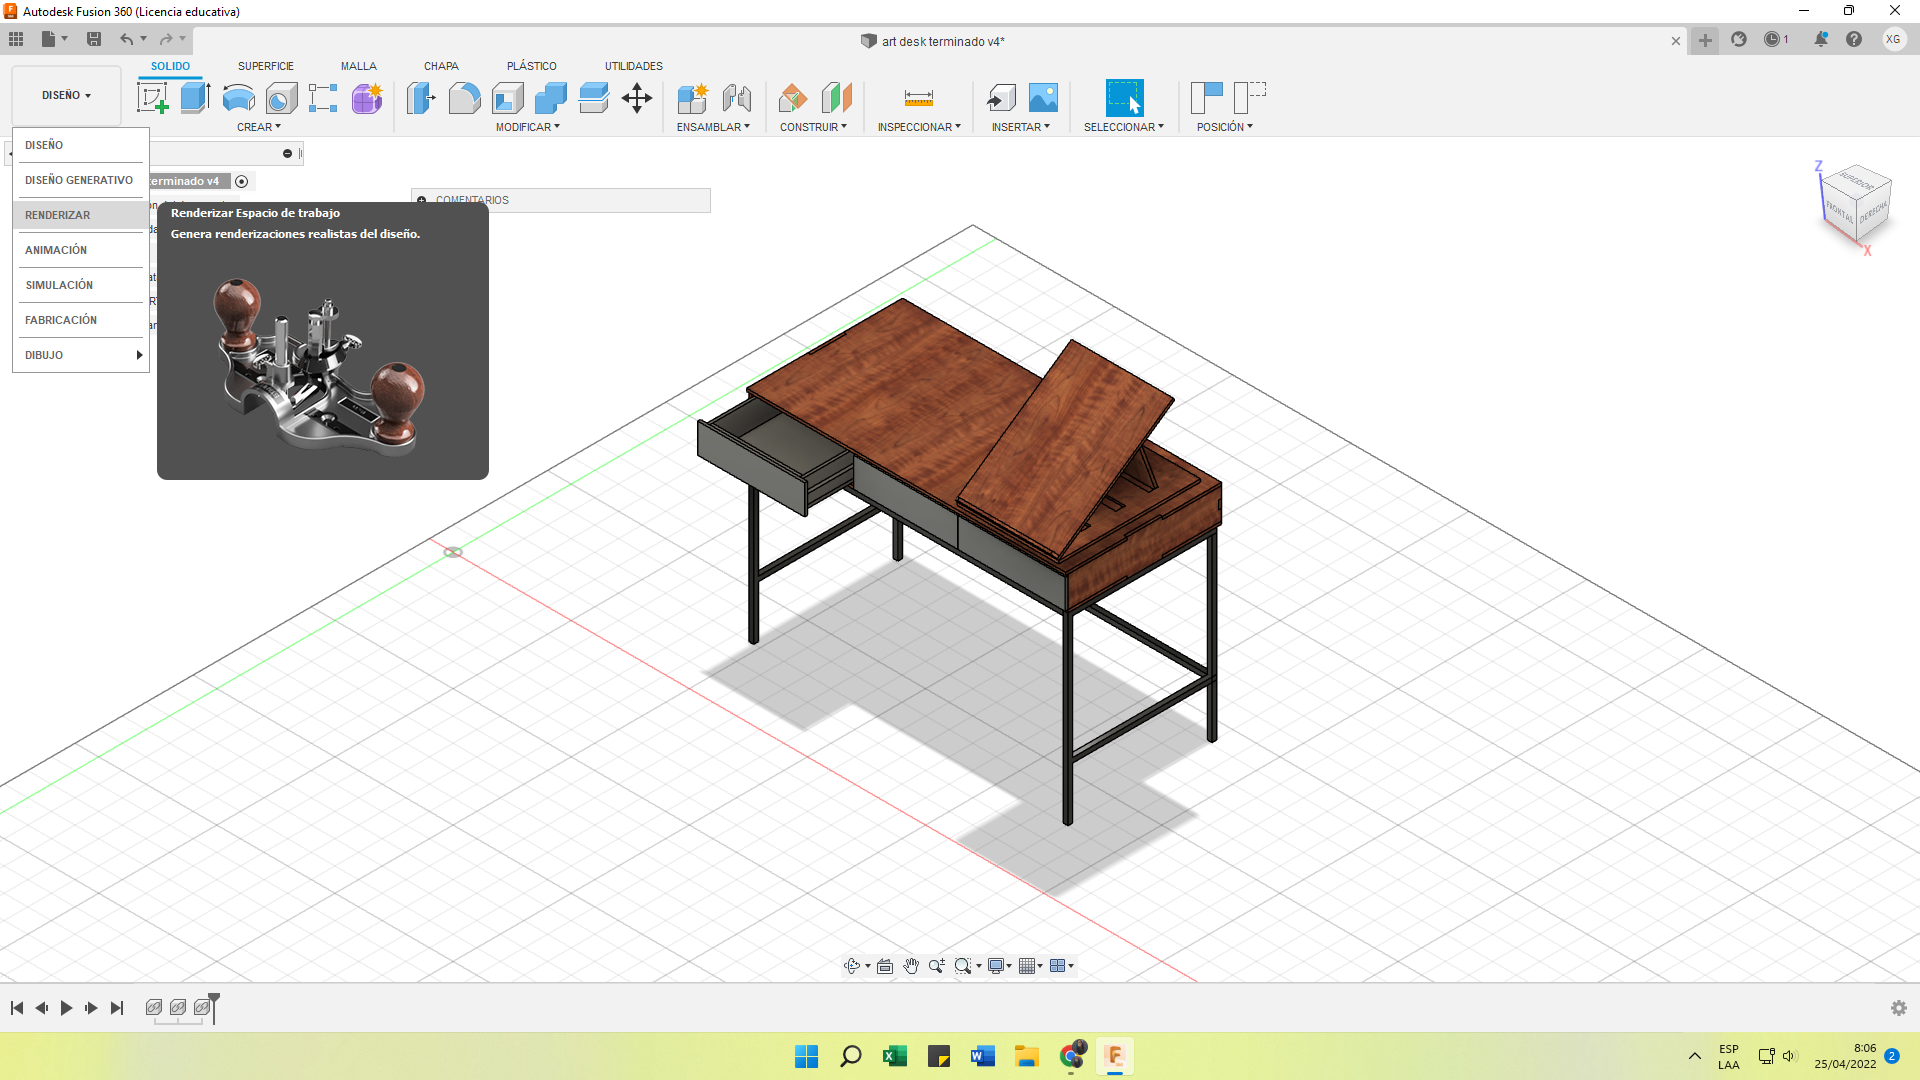Toggle the activate radio beside terminado v4
1920x1080 pixels.
(x=241, y=181)
